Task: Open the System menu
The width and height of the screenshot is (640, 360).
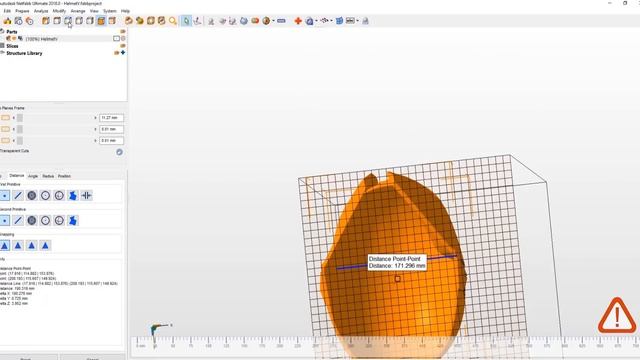Action: (x=109, y=11)
